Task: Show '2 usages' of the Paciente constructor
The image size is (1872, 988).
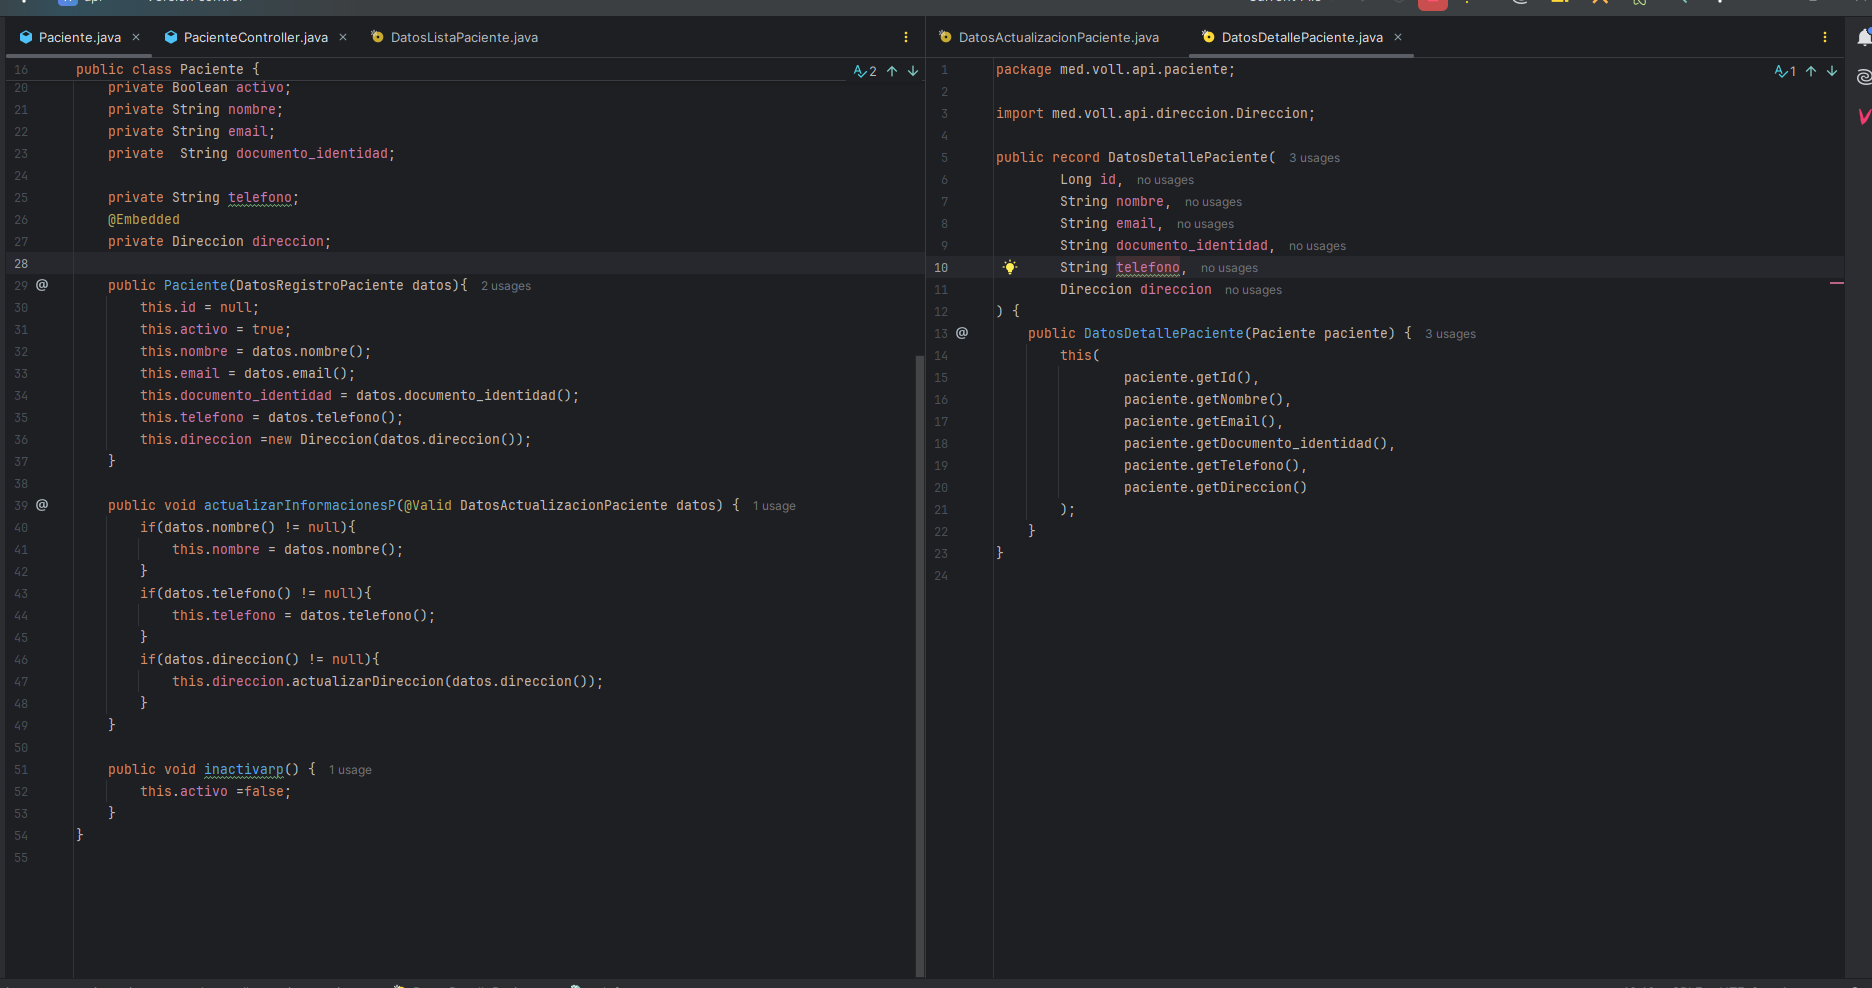Action: (x=506, y=286)
